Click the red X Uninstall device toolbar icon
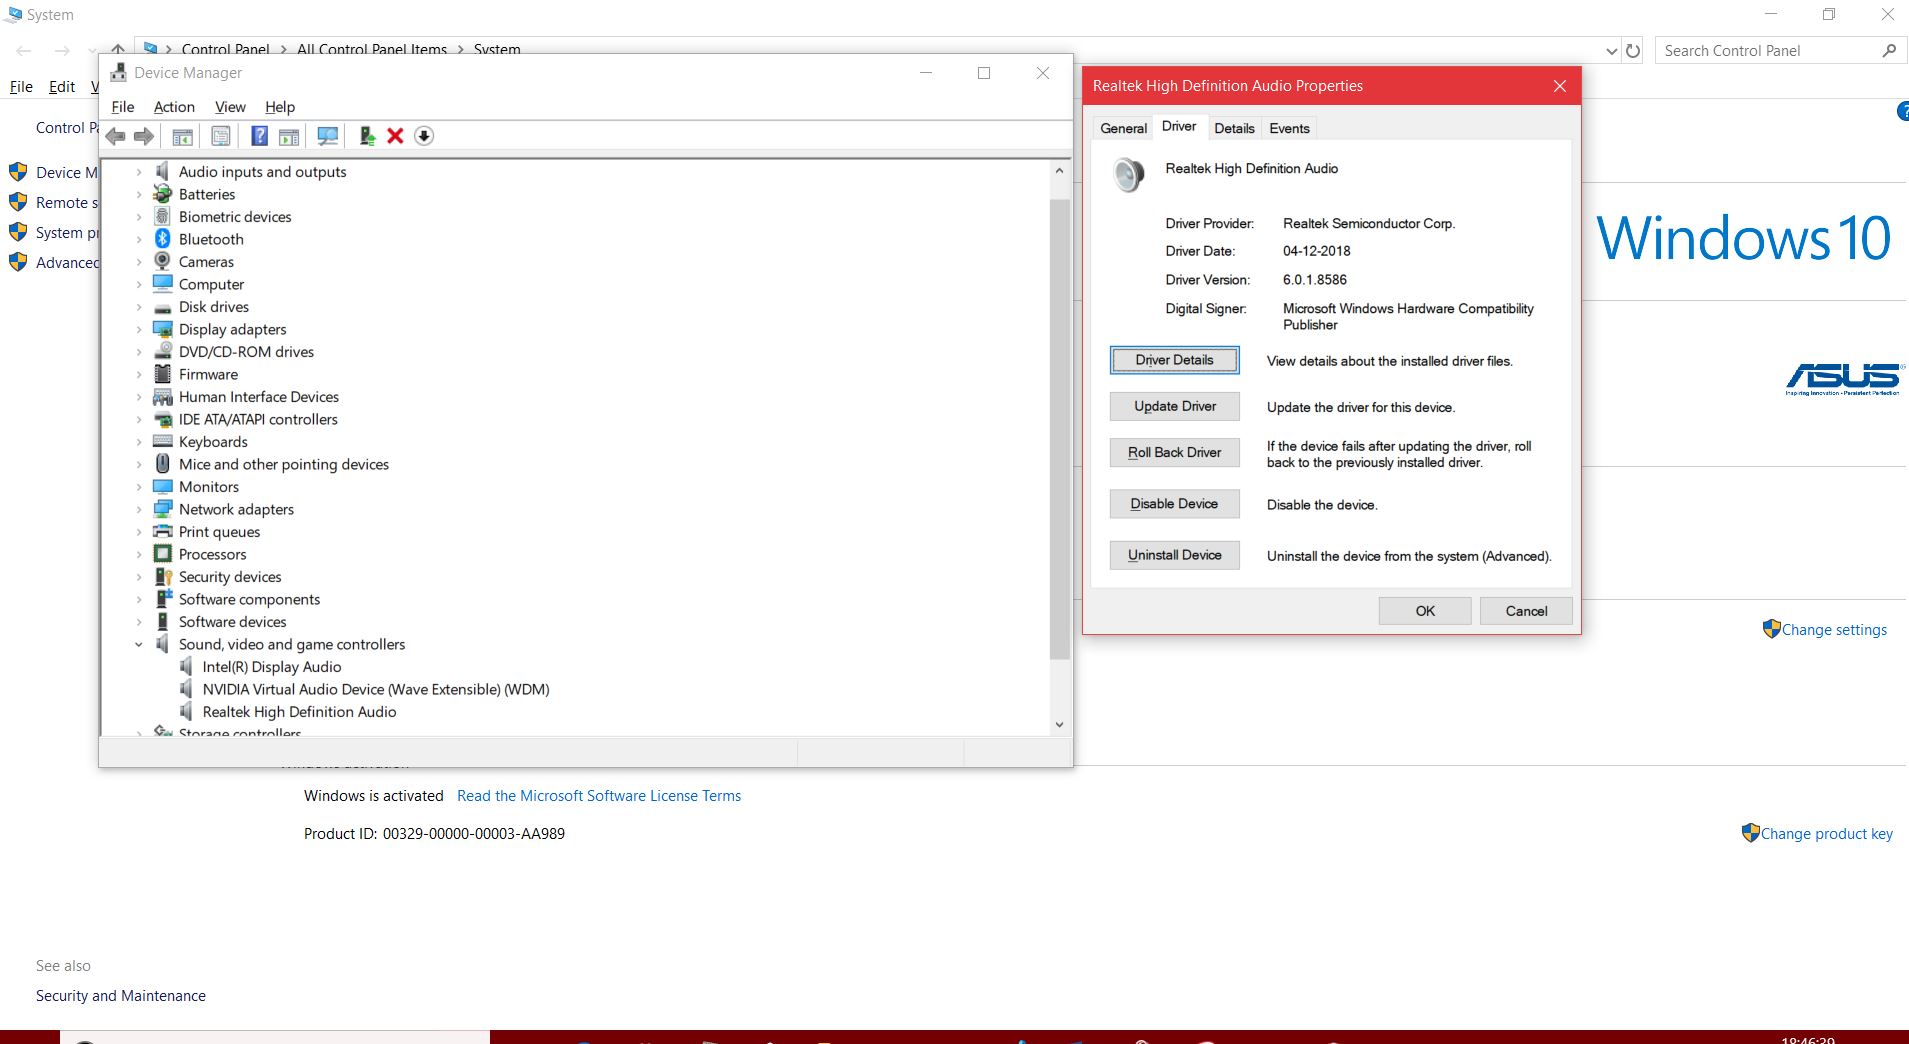Viewport: 1909px width, 1044px height. (x=395, y=136)
